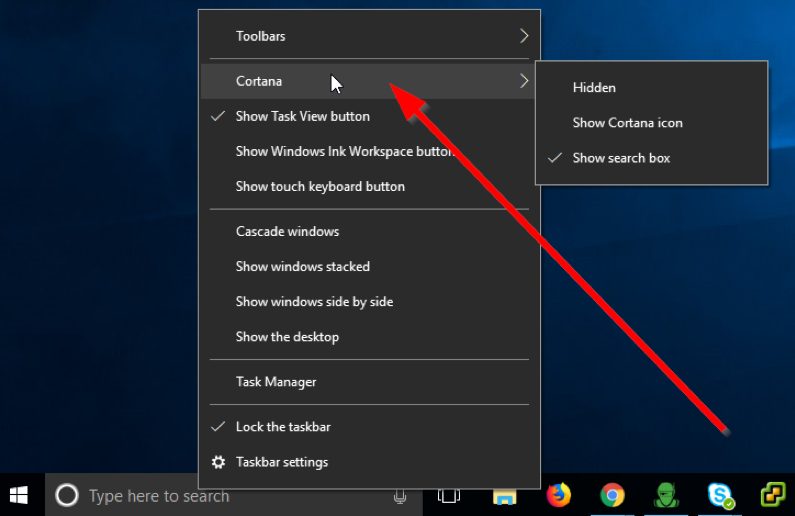Select Hidden in the Cortana submenu
Viewport: 795px width, 516px height.
652,87
